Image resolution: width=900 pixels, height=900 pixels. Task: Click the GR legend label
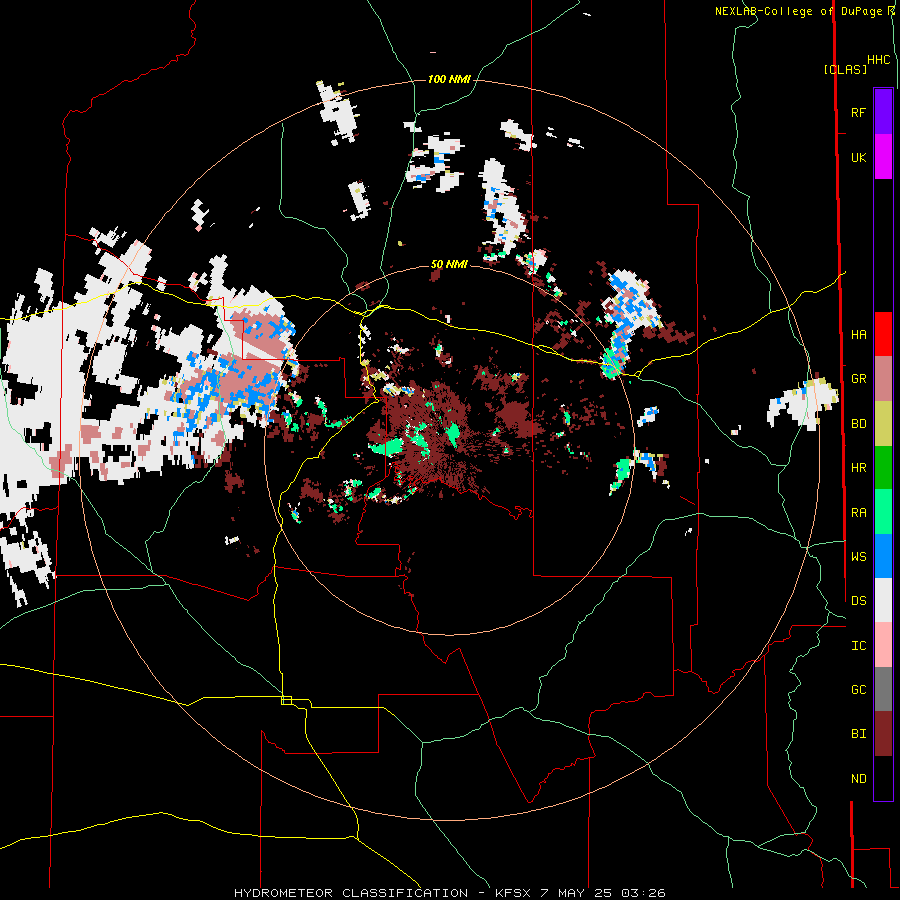(858, 379)
